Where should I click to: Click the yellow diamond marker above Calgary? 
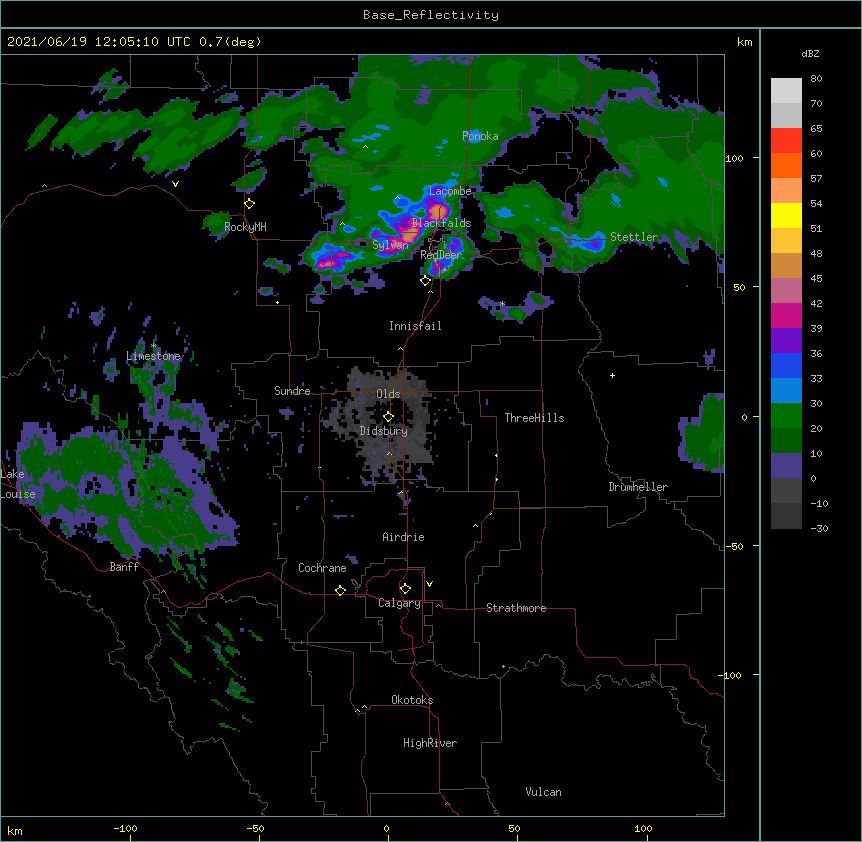(x=405, y=589)
